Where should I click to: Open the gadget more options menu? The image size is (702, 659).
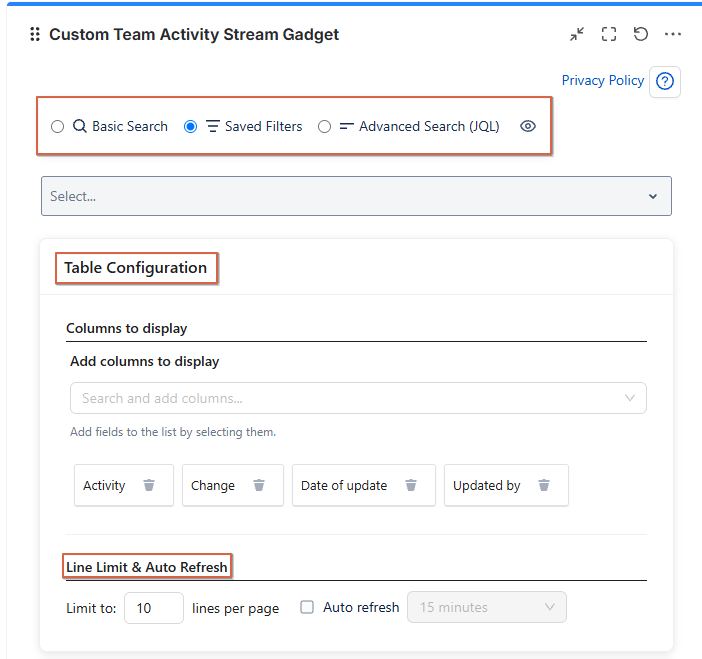pyautogui.click(x=672, y=34)
